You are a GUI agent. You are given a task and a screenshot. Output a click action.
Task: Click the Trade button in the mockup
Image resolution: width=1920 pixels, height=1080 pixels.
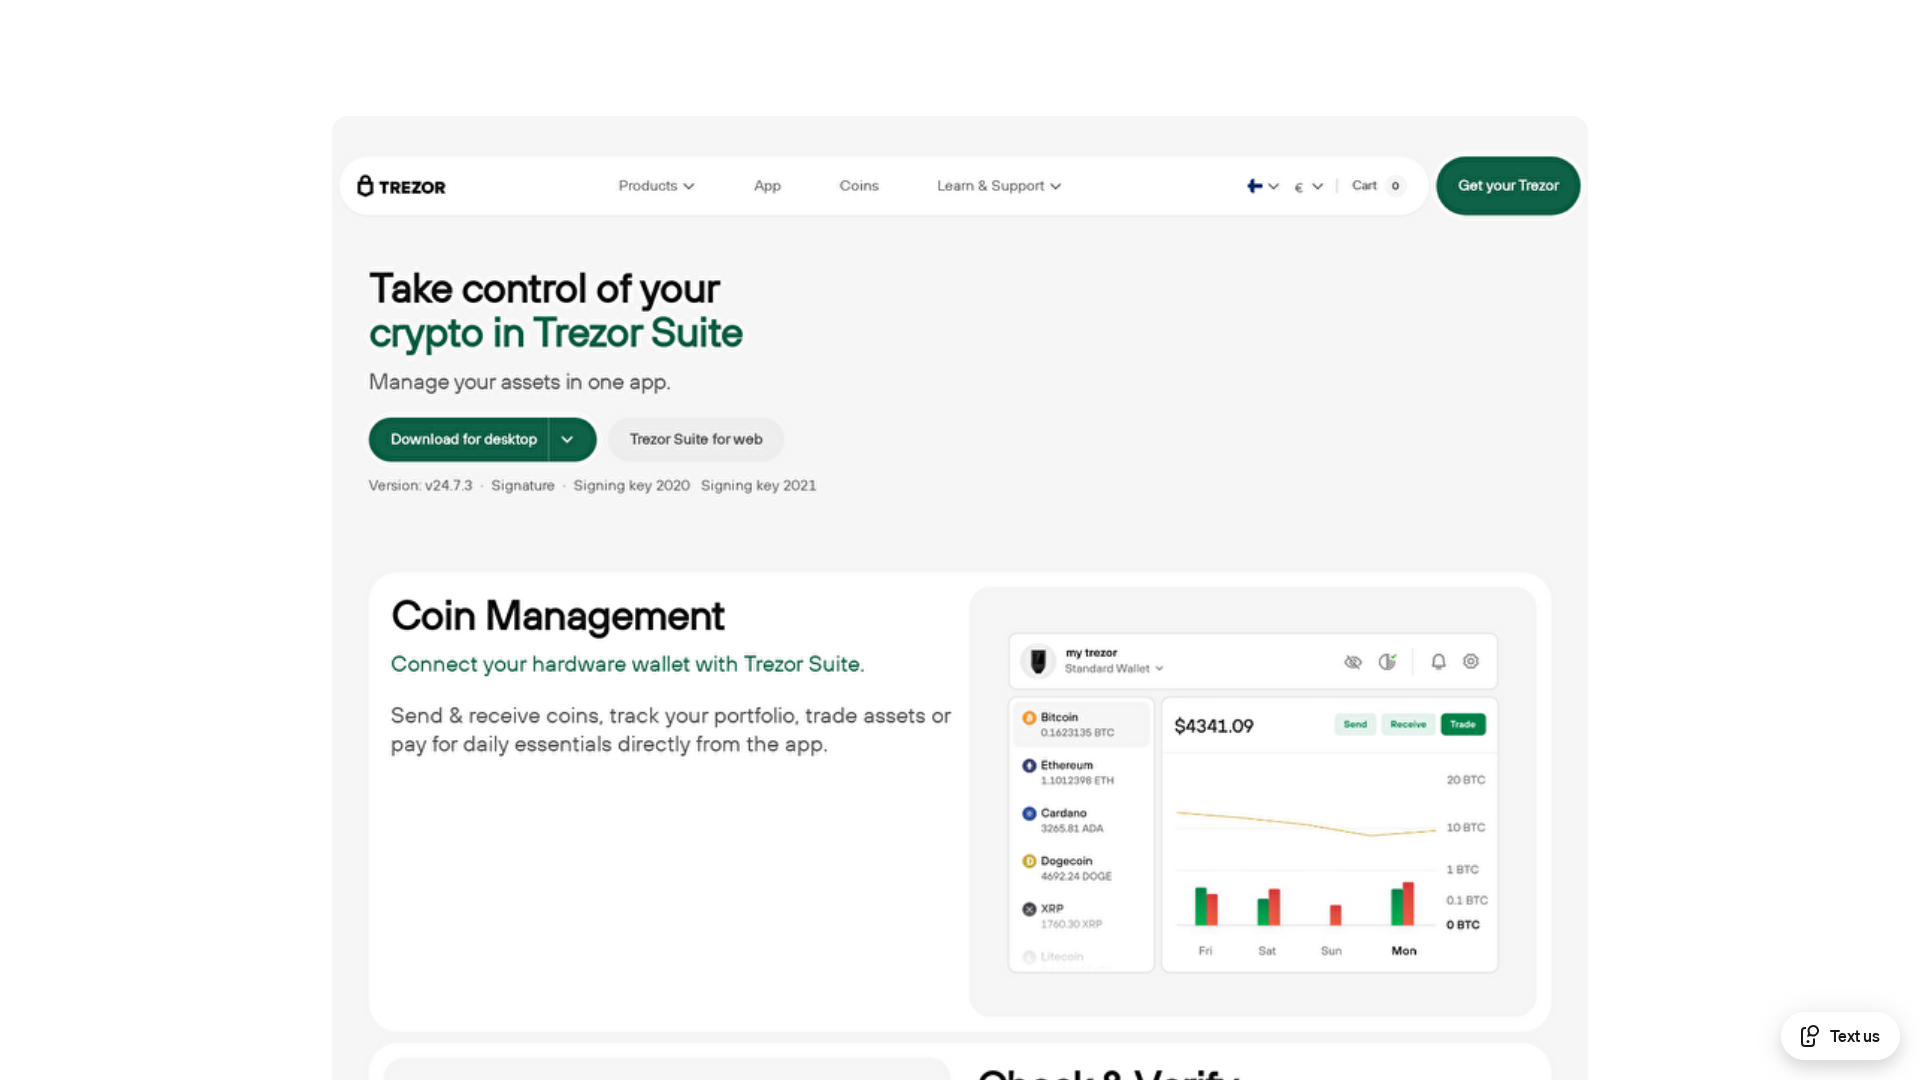tap(1463, 724)
